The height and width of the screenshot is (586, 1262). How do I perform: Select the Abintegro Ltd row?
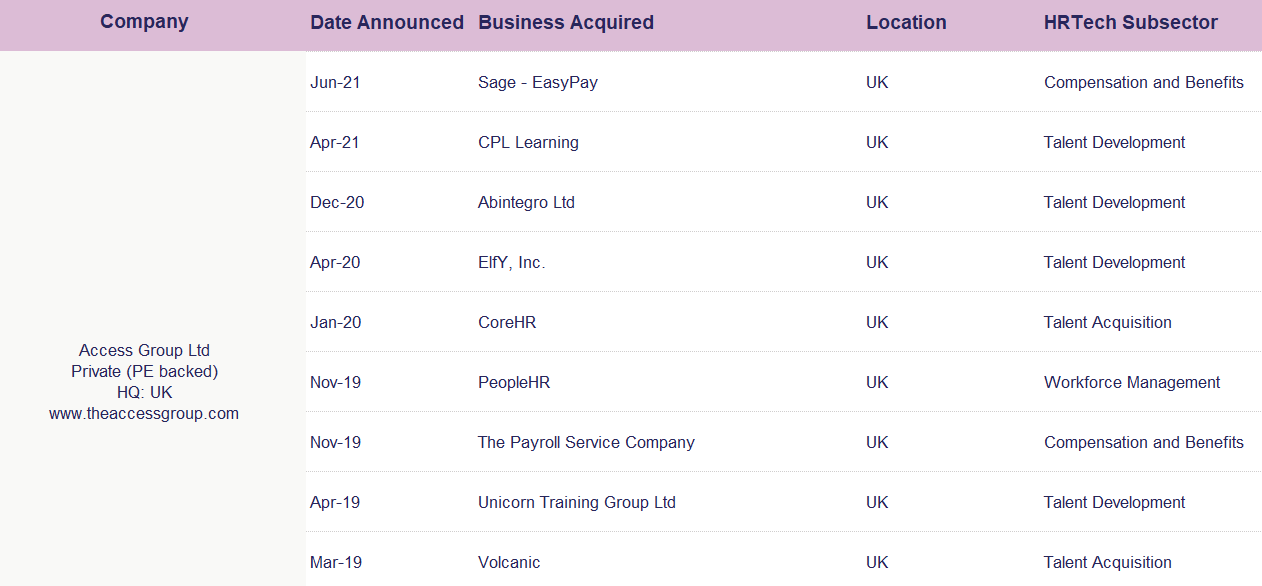point(784,202)
